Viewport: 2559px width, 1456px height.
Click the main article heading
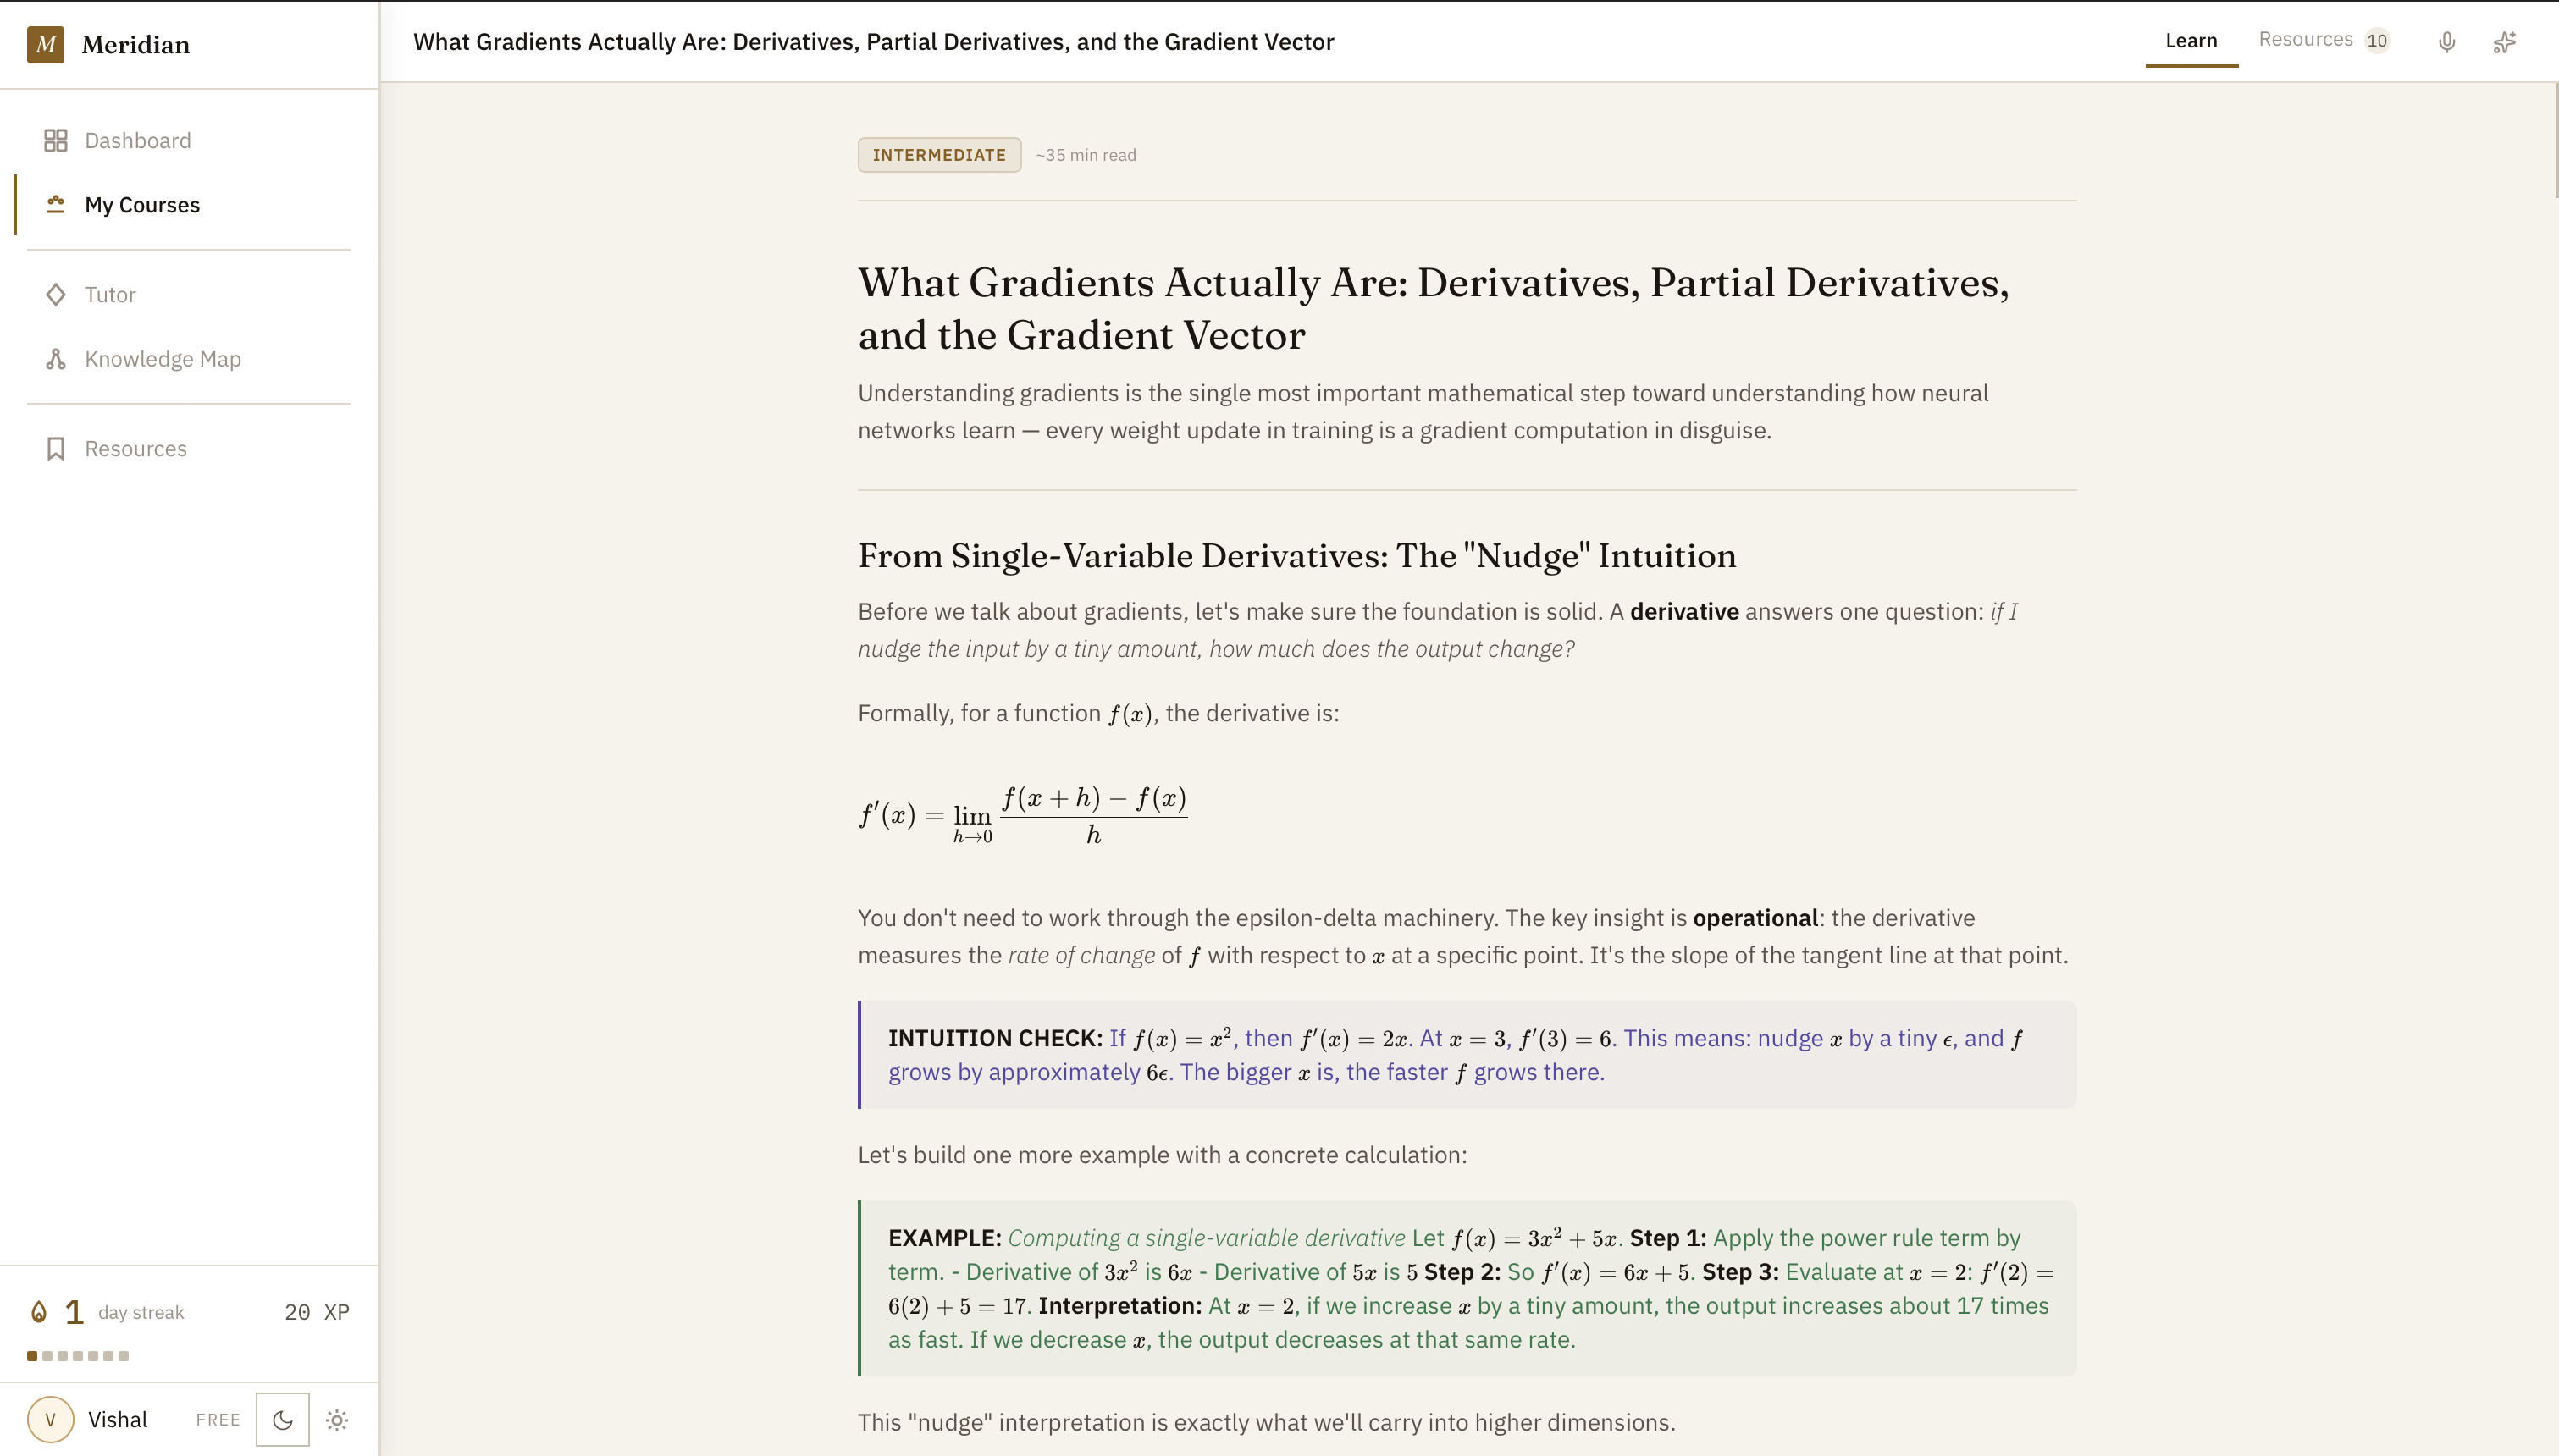coord(1433,308)
